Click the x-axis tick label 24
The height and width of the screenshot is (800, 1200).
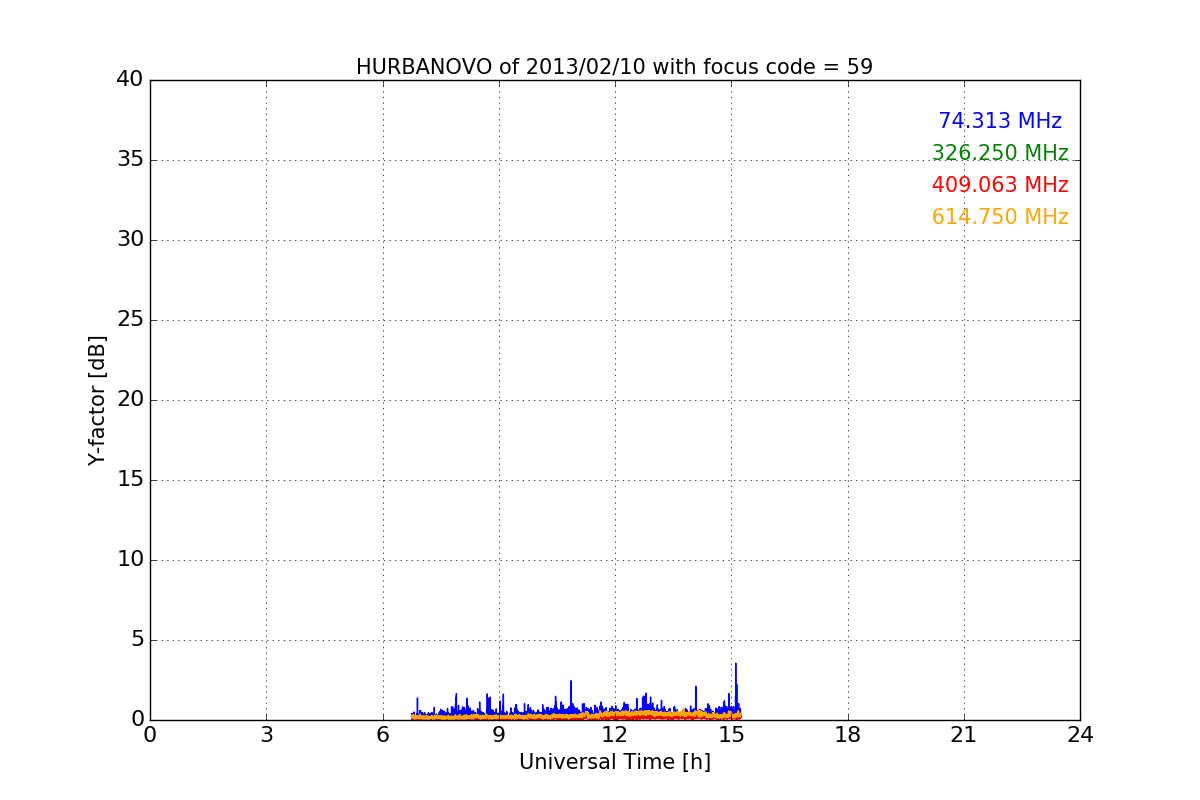1080,735
